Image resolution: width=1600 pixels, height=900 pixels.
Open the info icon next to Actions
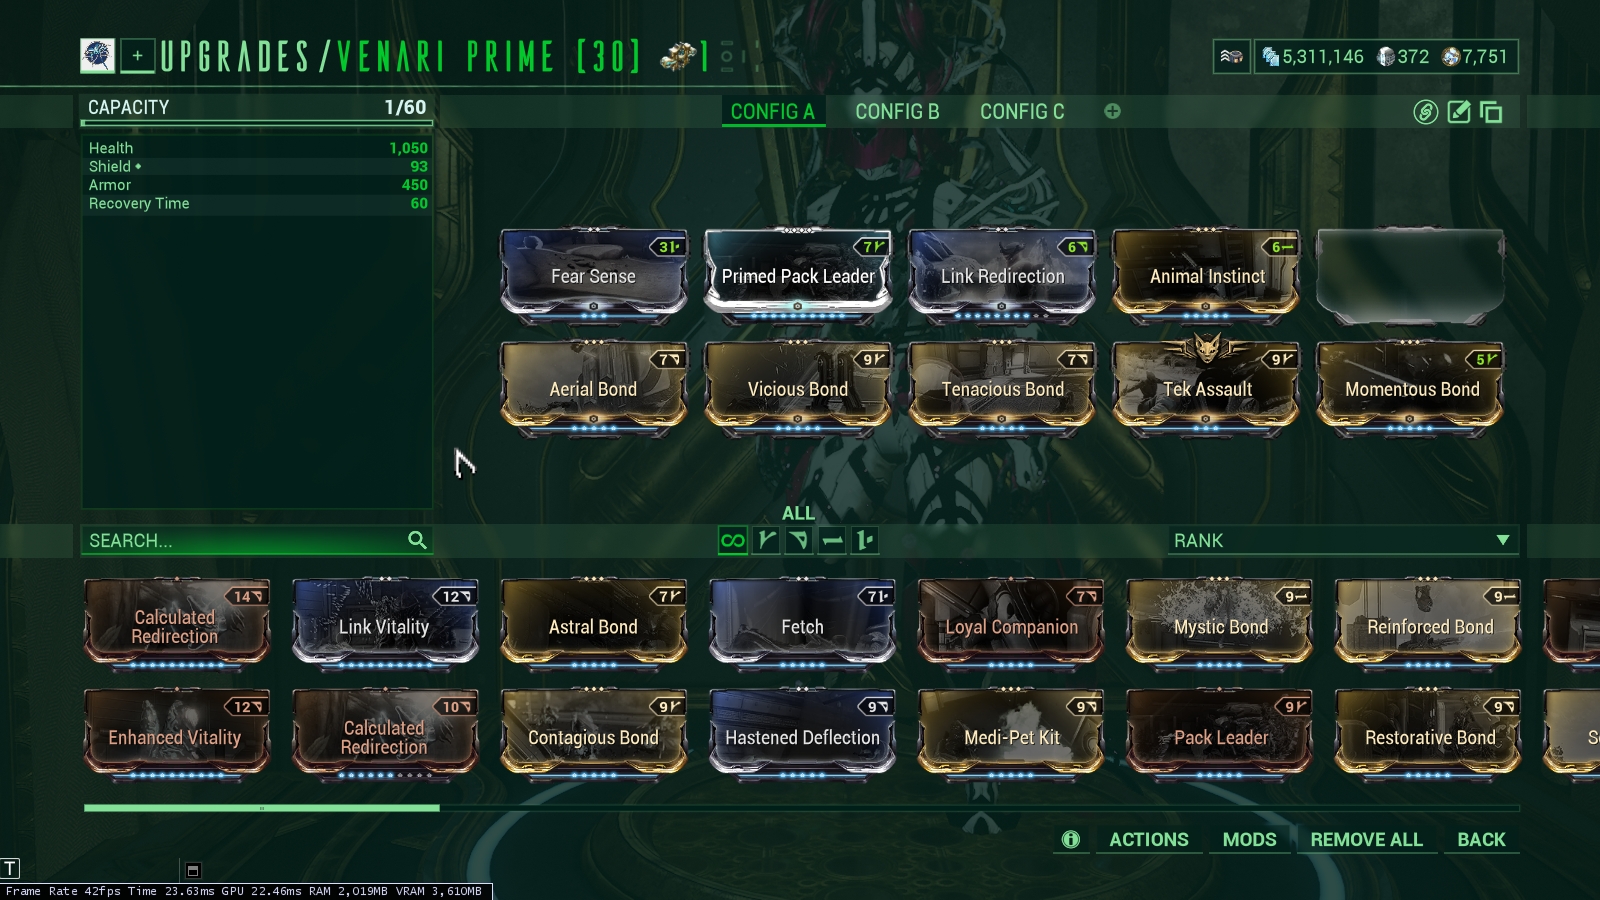click(x=1070, y=839)
